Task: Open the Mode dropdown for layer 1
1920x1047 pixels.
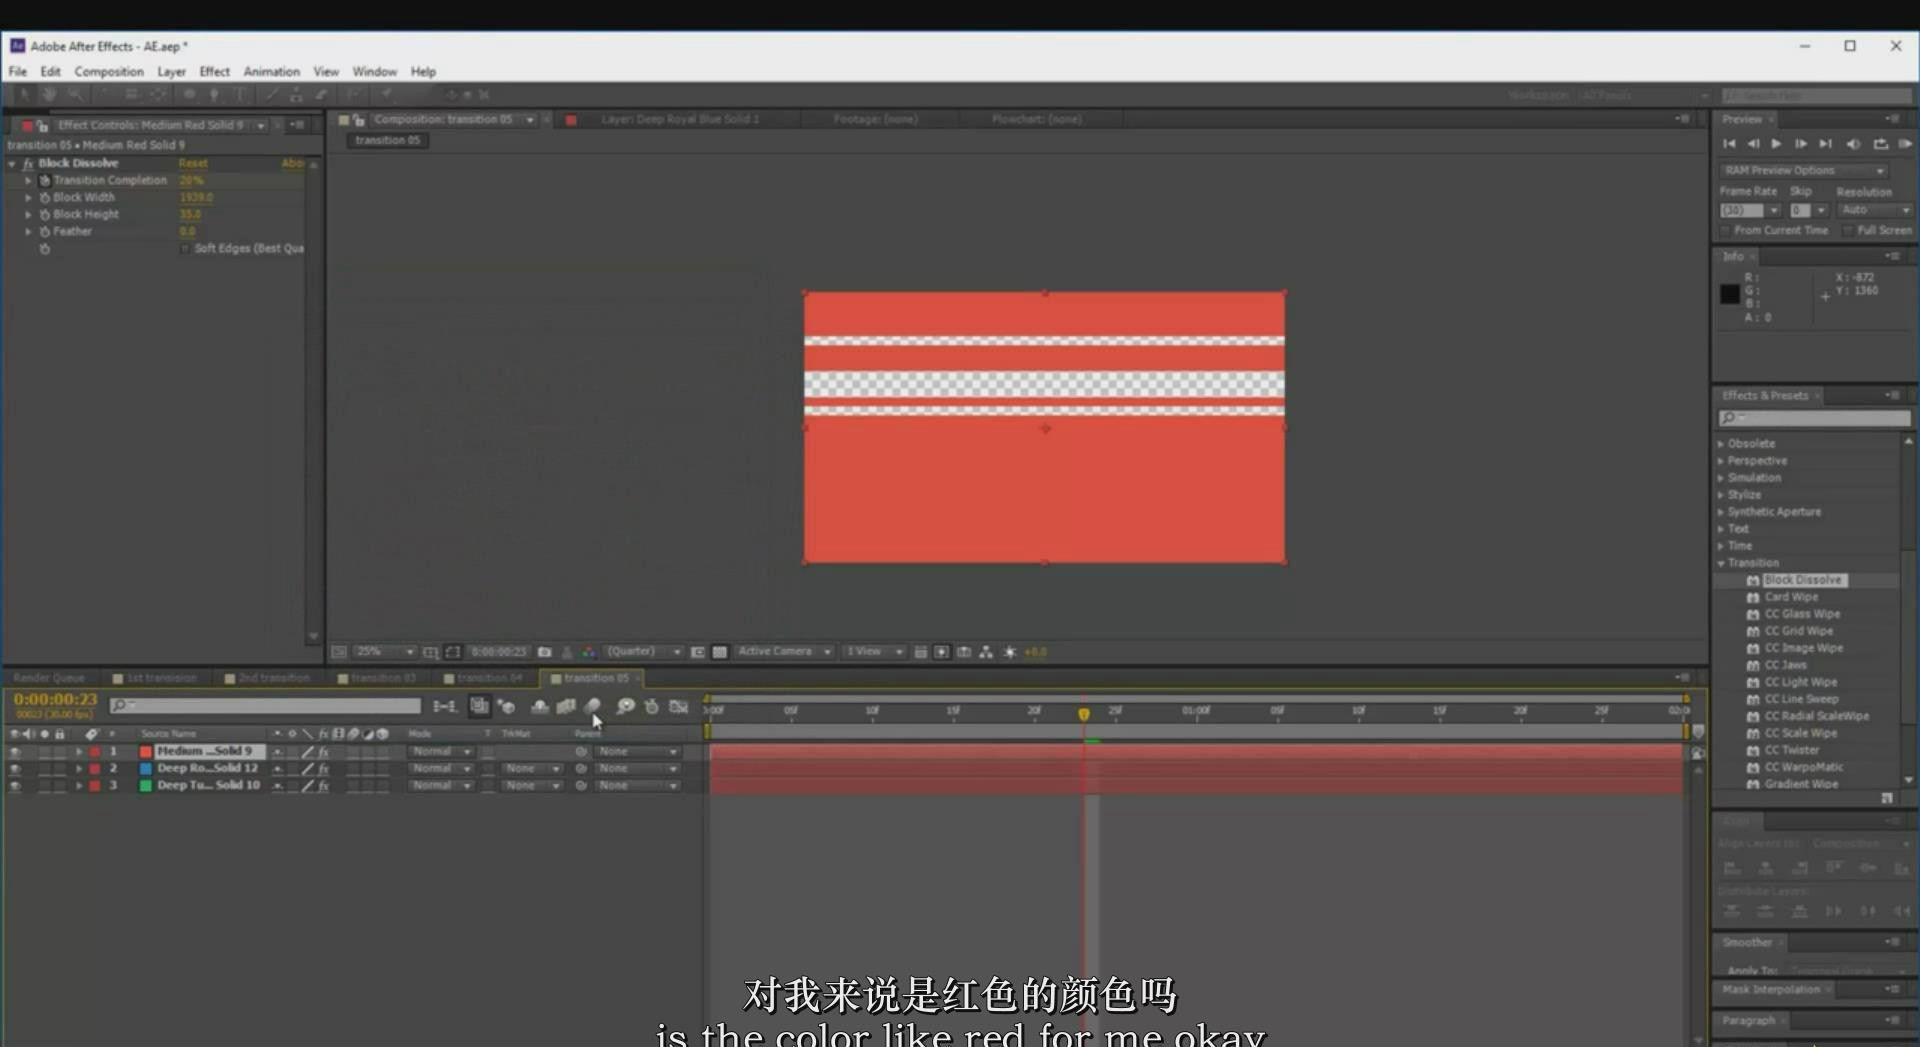Action: click(x=440, y=752)
